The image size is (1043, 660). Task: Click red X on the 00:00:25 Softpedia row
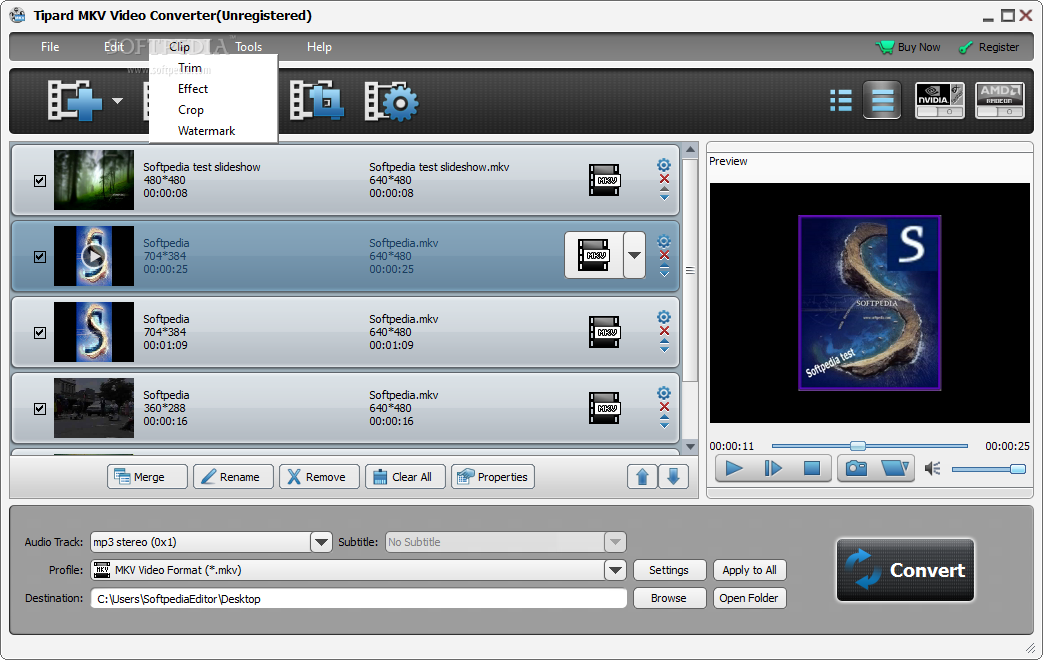664,255
